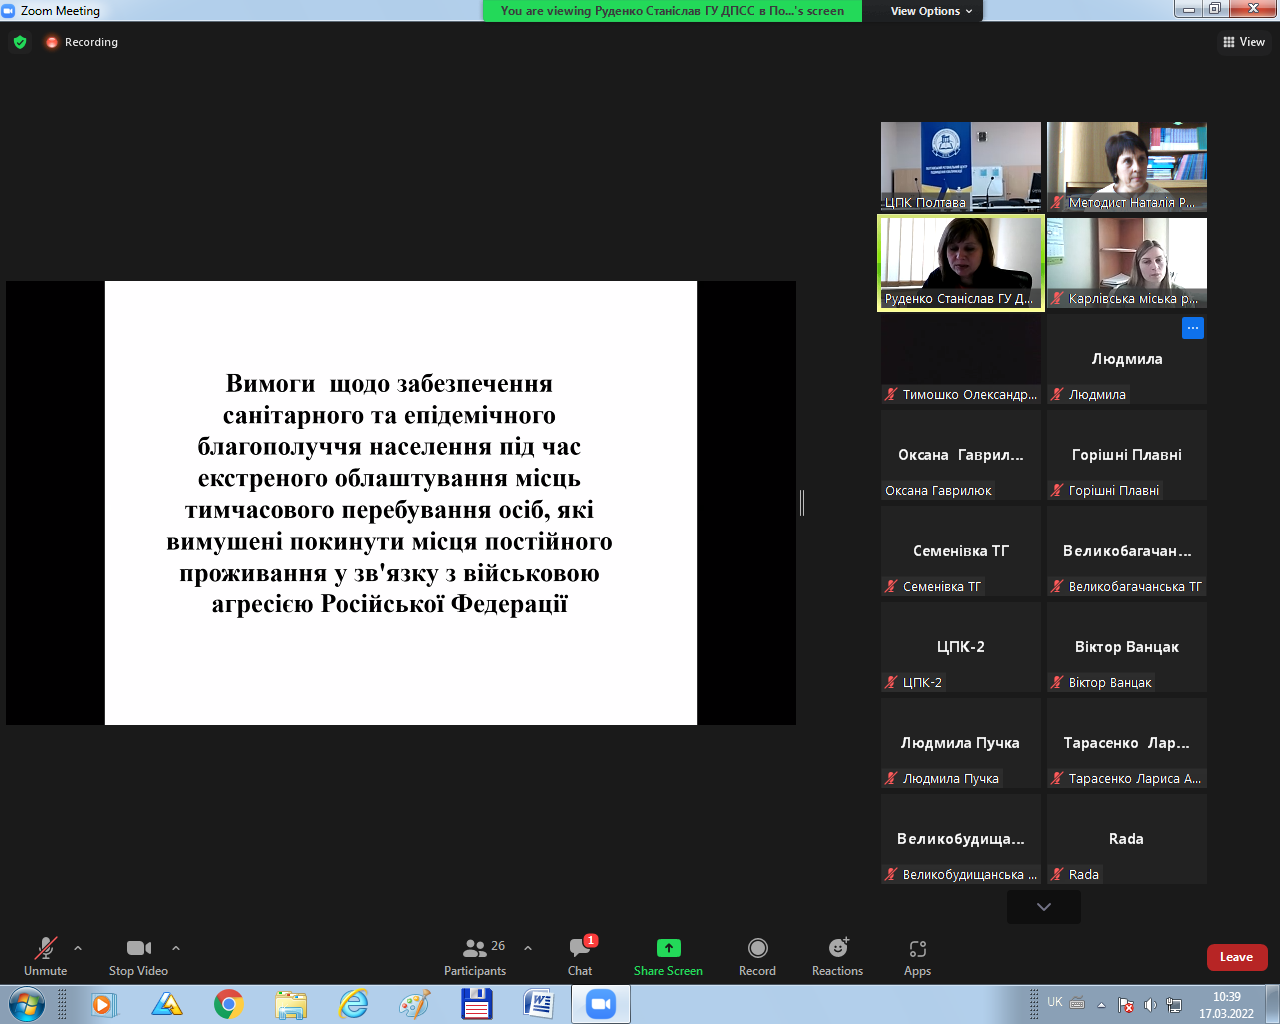Click the green encryption shield icon
Viewport: 1280px width, 1024px height.
20,42
